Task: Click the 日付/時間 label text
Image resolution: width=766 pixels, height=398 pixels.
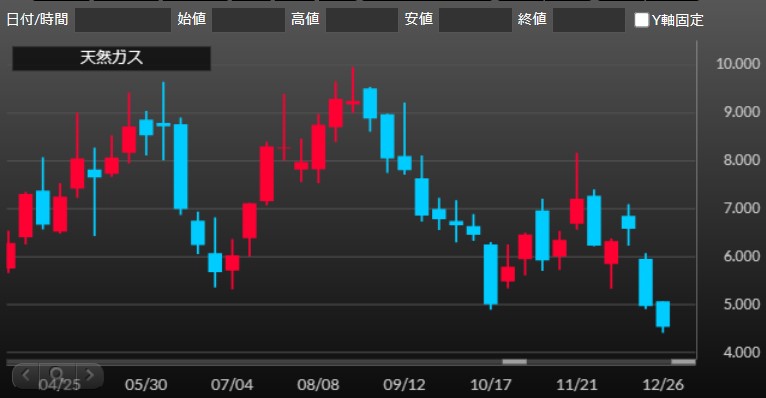Action: [37, 20]
